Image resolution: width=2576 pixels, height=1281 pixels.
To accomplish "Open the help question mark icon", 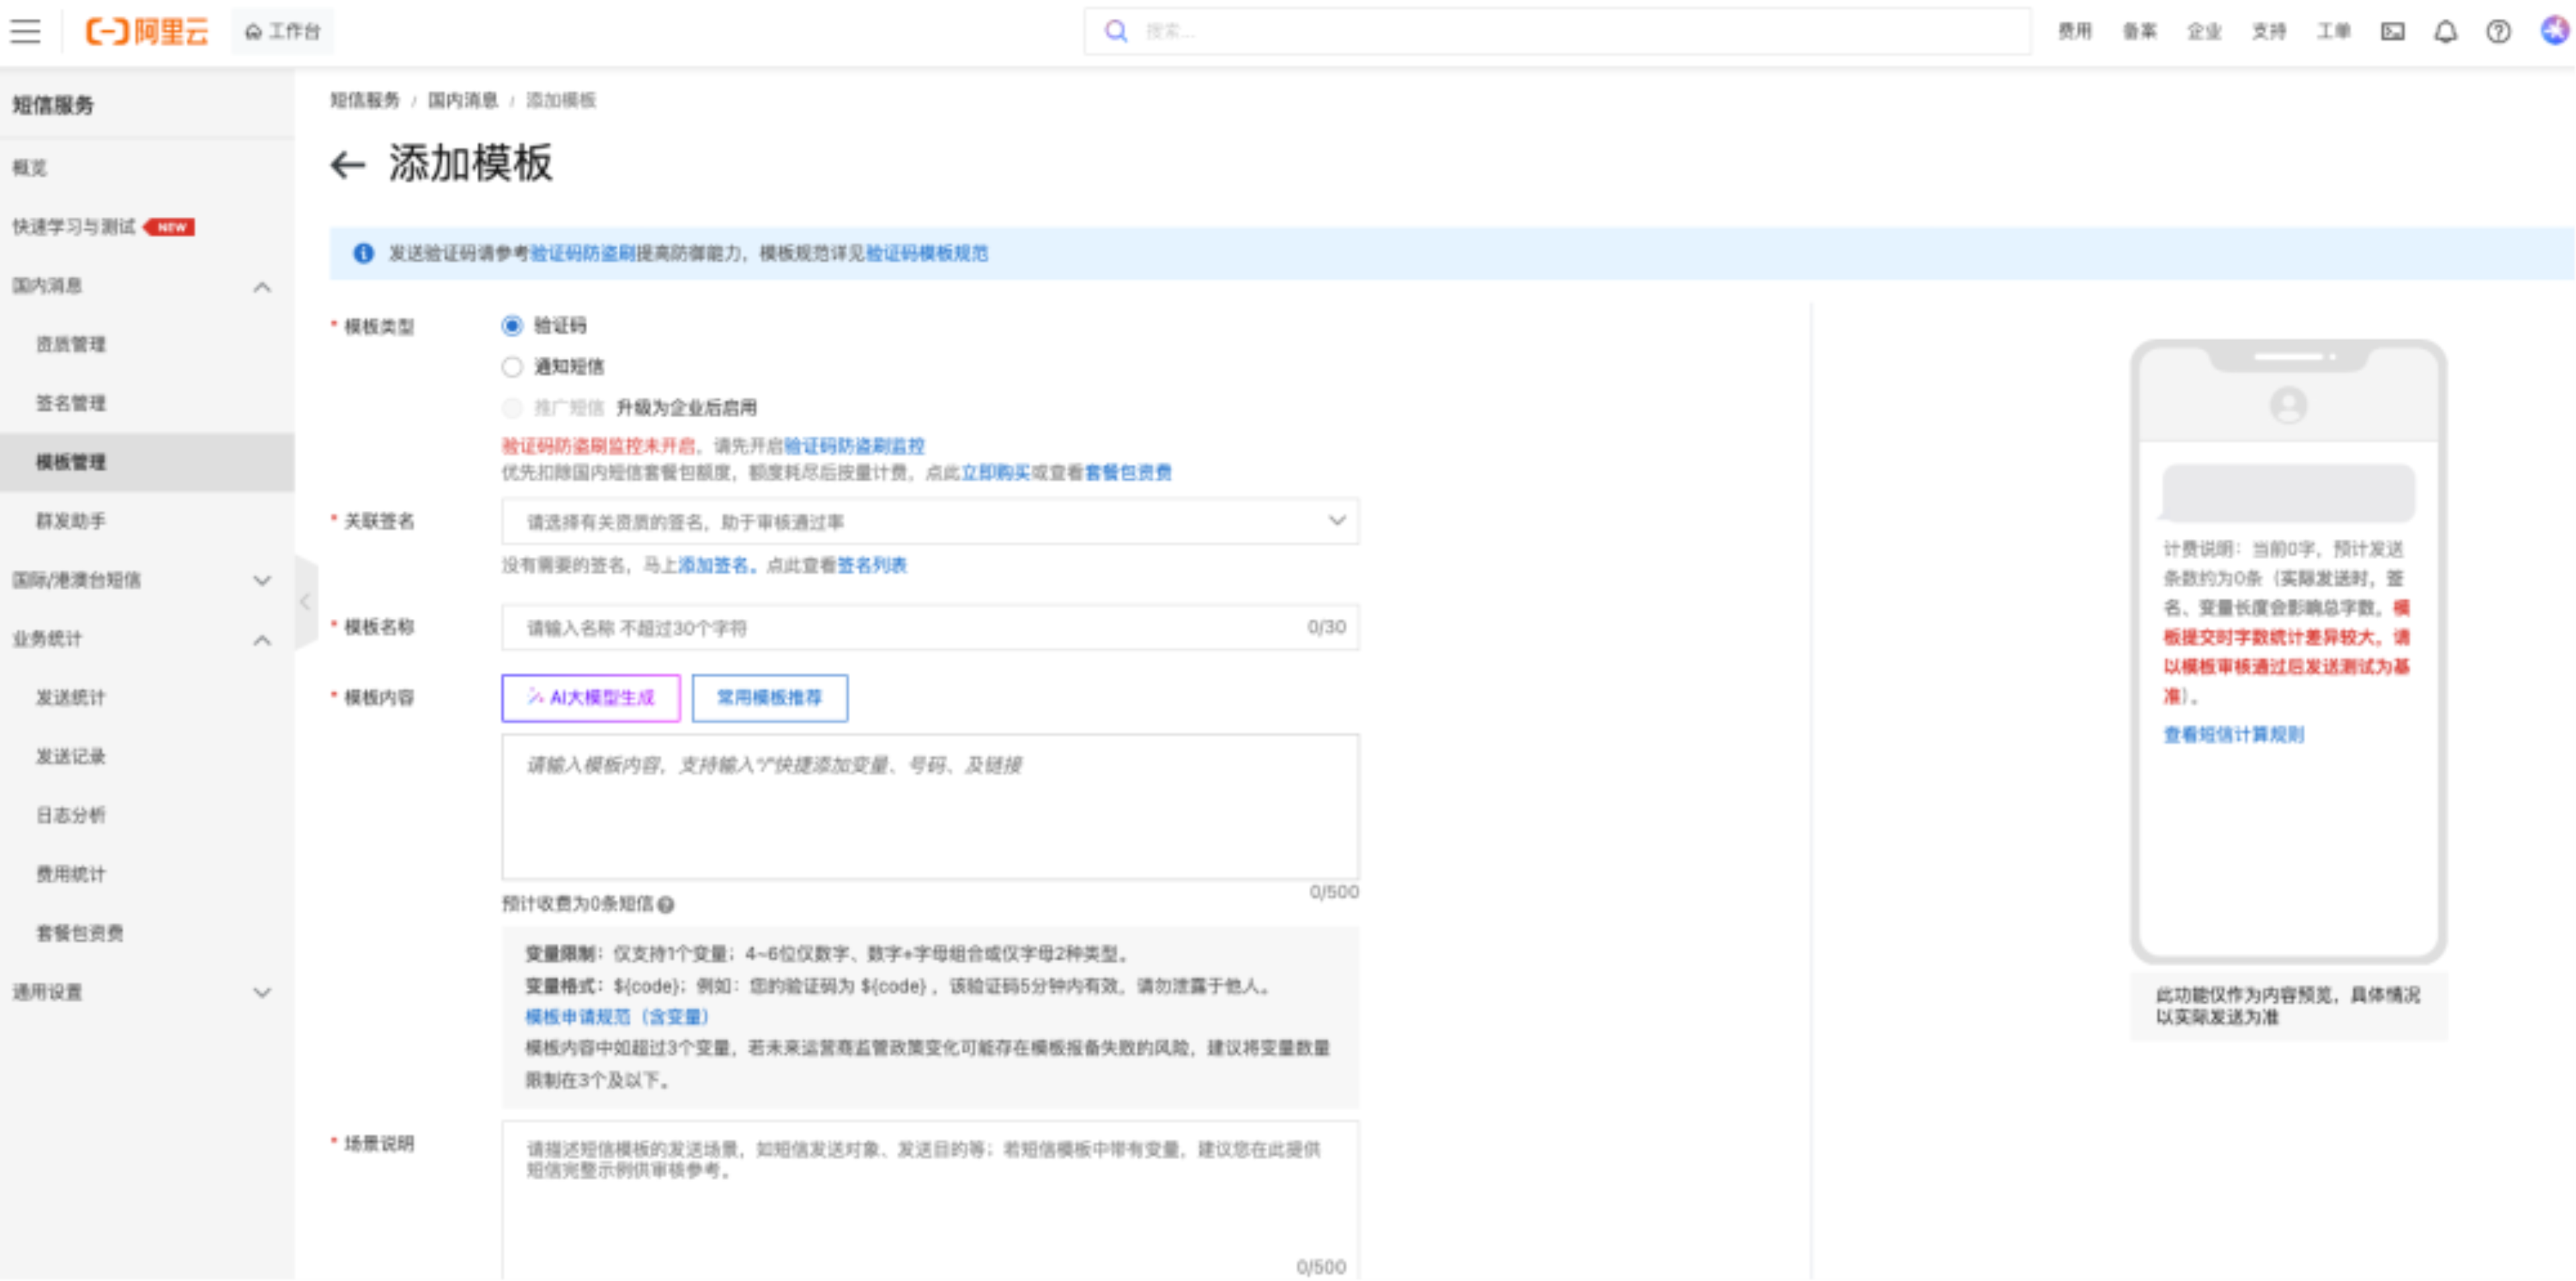I will coord(2498,32).
